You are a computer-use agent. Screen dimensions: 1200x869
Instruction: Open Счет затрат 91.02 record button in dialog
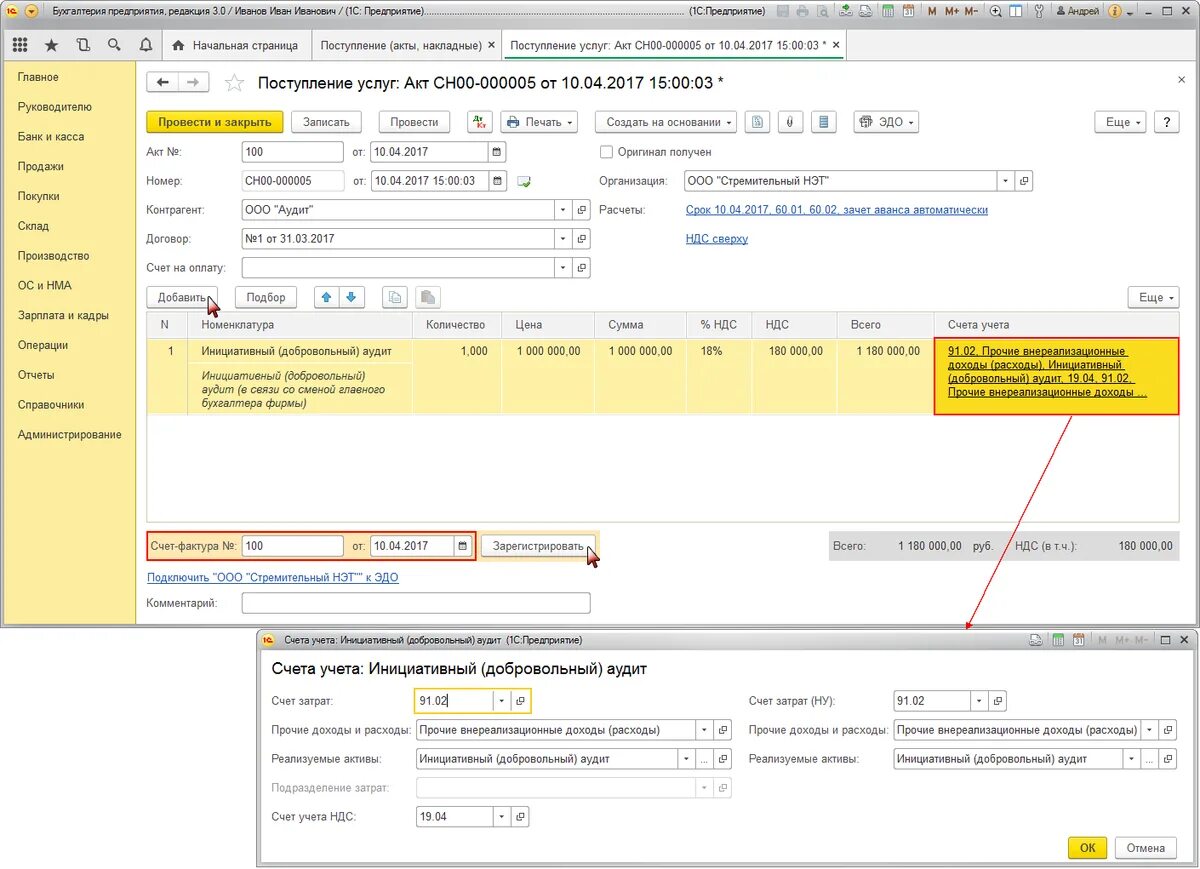coord(520,701)
